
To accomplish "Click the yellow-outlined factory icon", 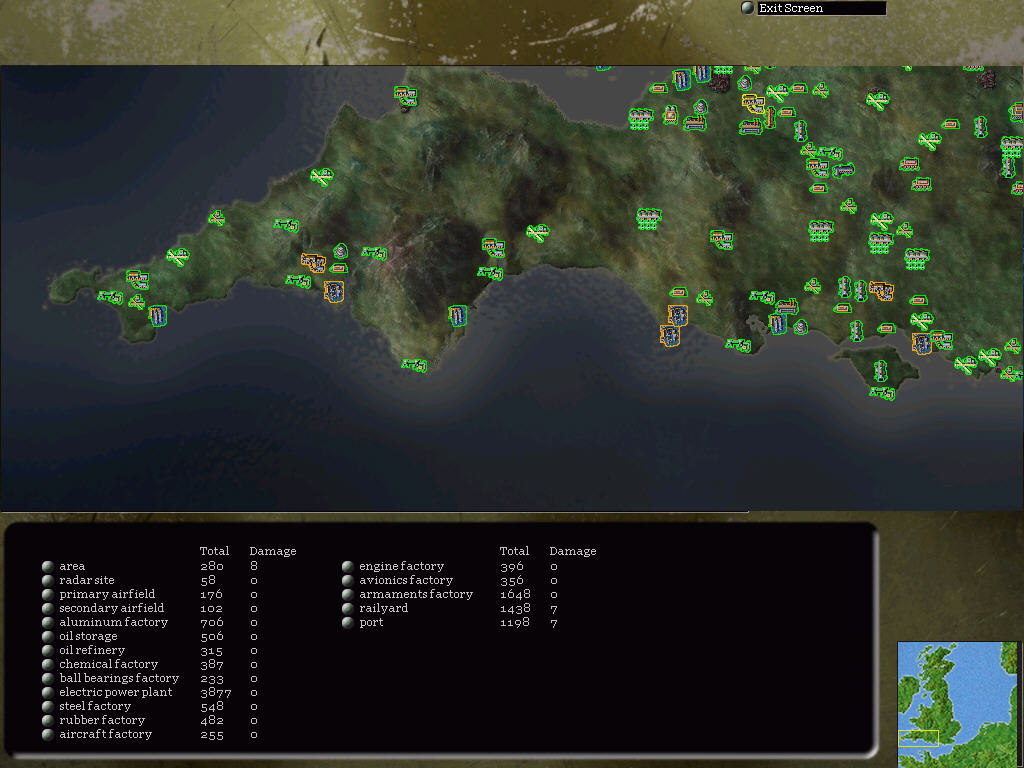I will point(753,103).
